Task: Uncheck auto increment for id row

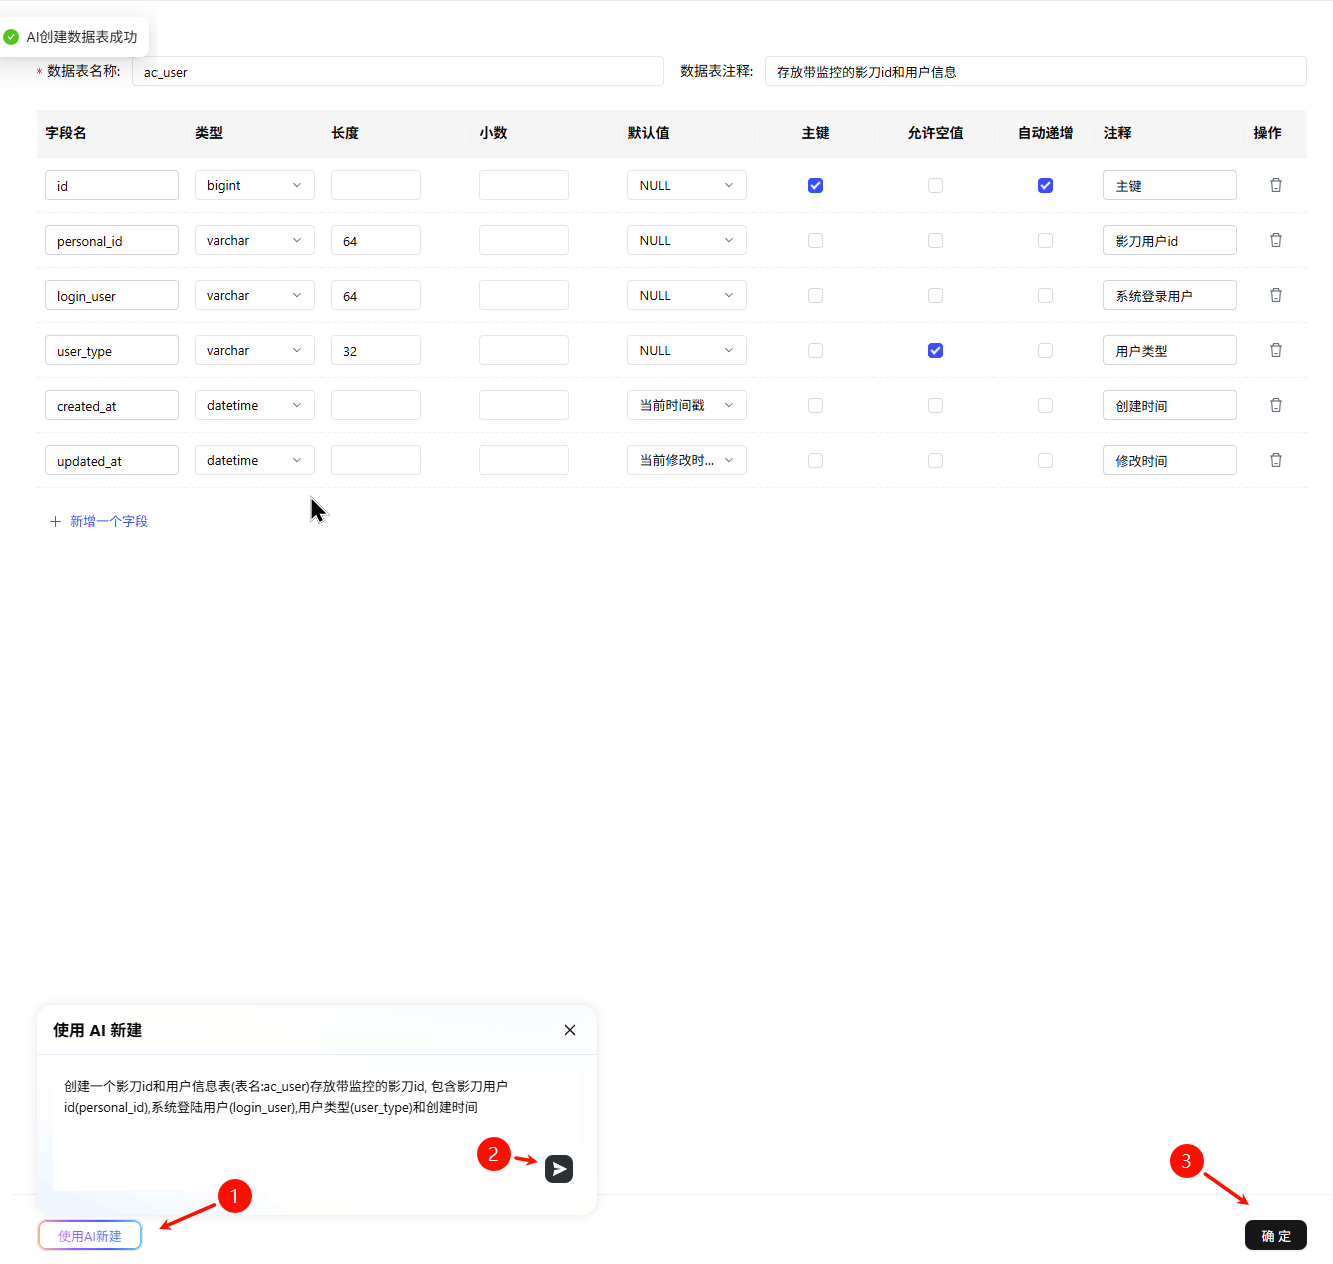Action: (x=1045, y=185)
